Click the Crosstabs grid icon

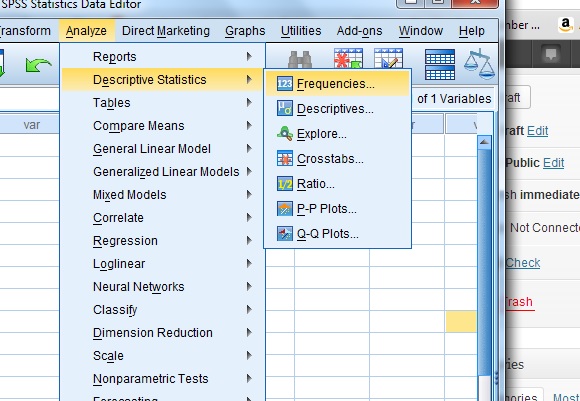pyautogui.click(x=284, y=158)
